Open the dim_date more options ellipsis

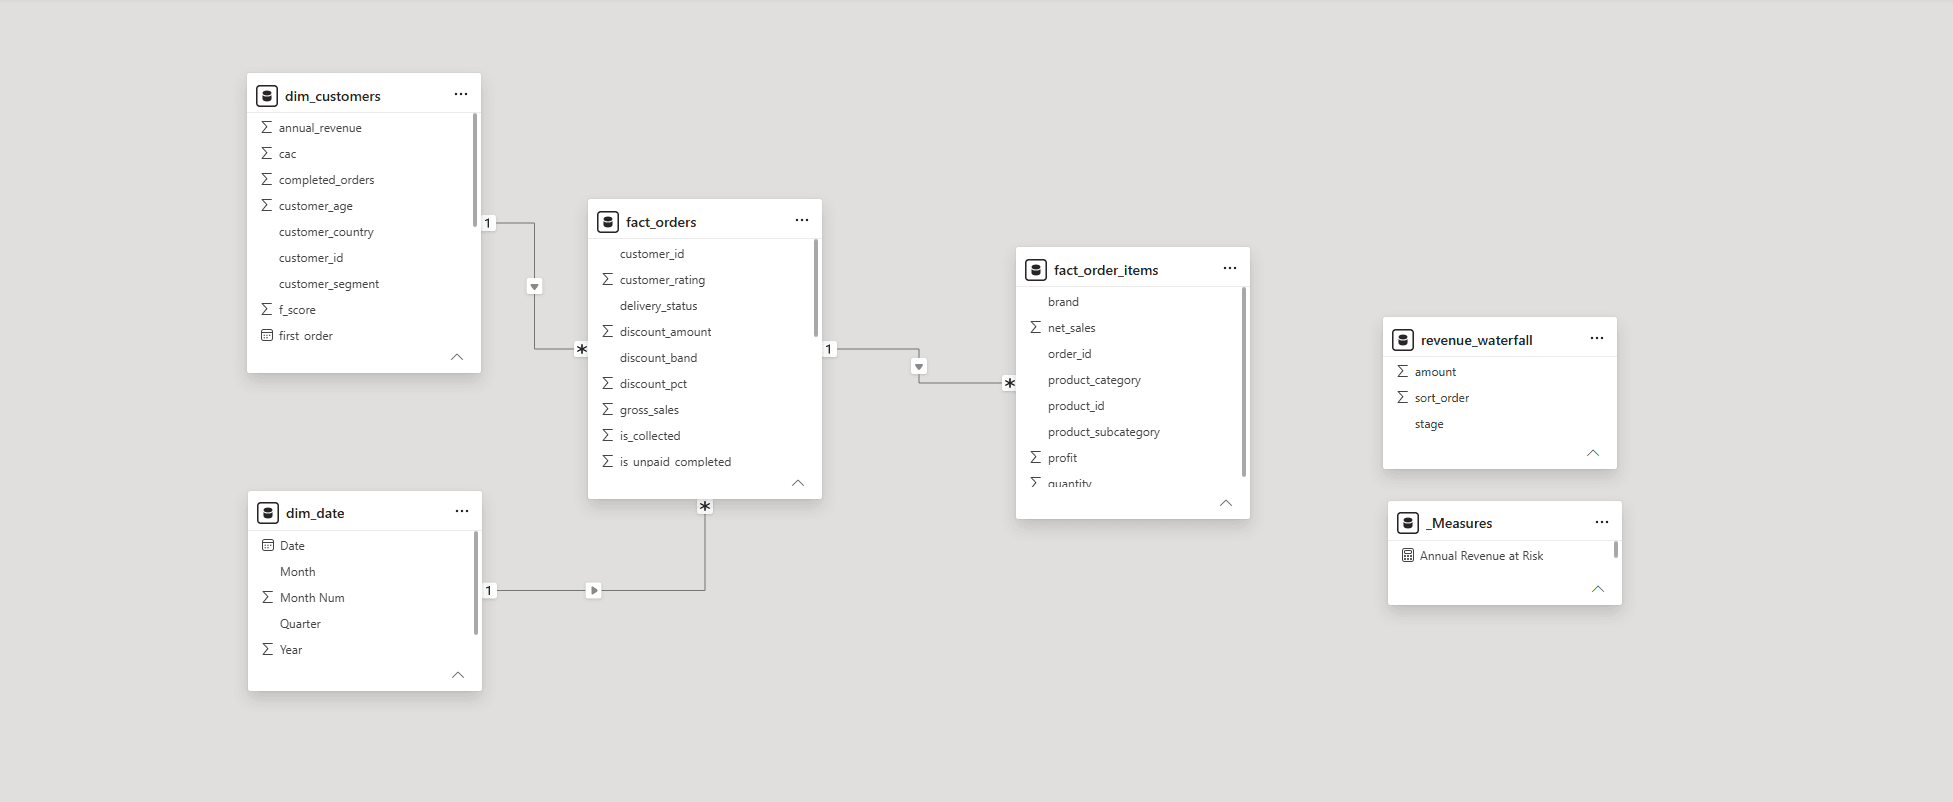pyautogui.click(x=462, y=511)
